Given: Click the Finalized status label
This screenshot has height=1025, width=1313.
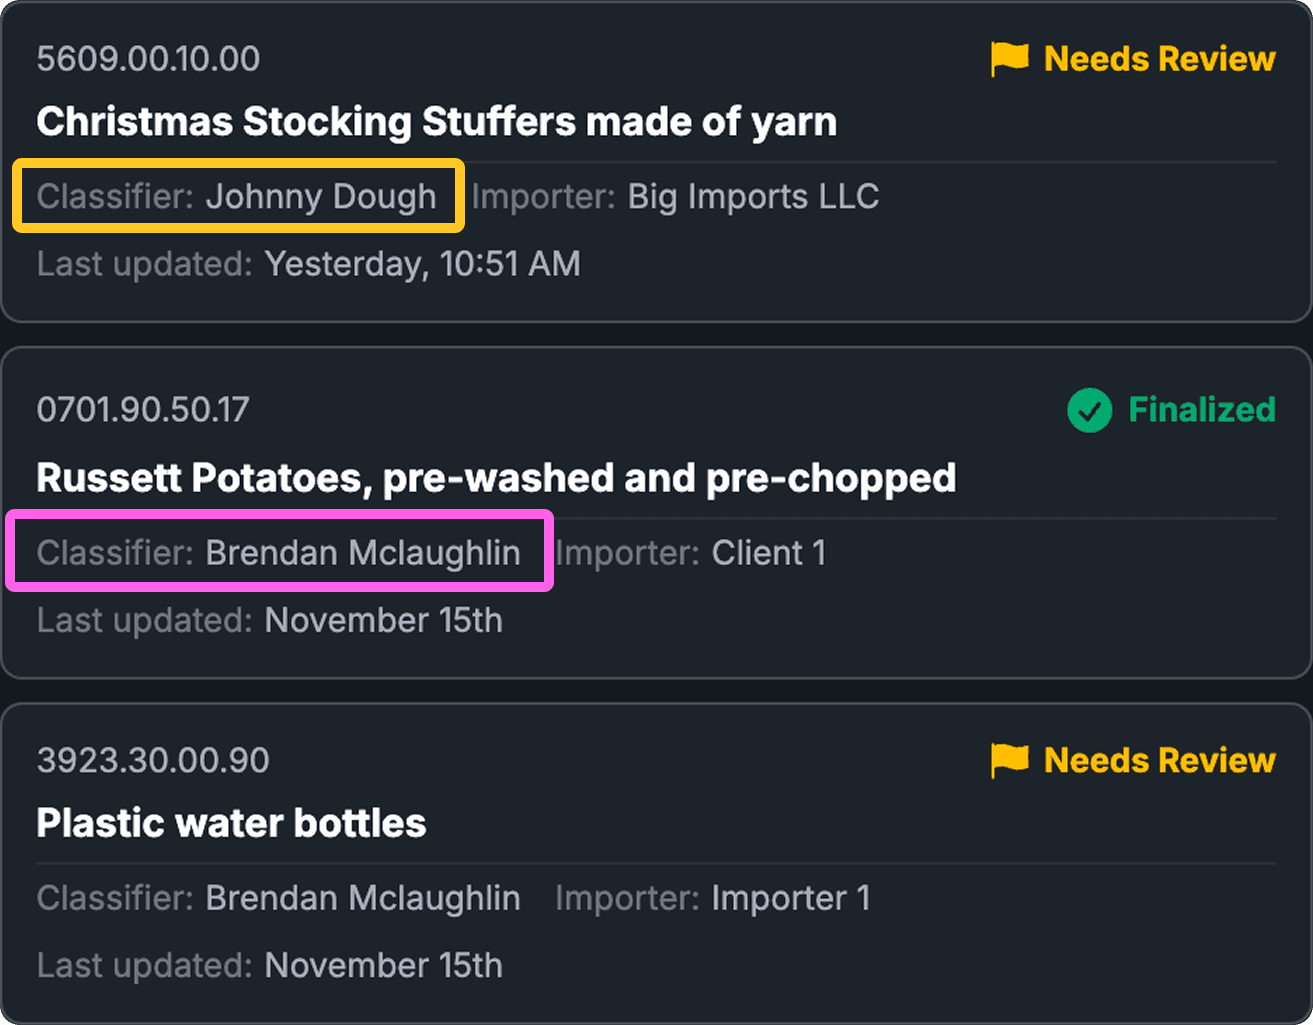Looking at the screenshot, I should (x=1201, y=410).
